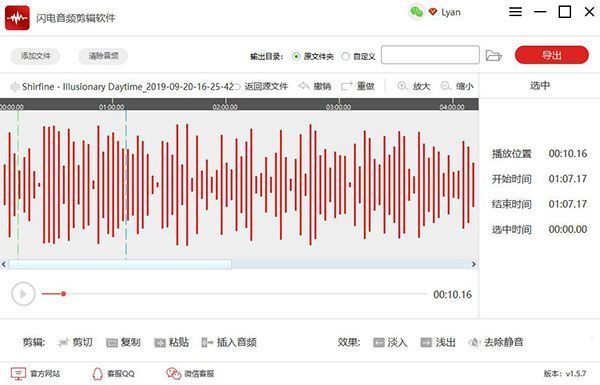The image size is (600, 385).
Task: Click 去除静音 to remove silence
Action: 496,342
